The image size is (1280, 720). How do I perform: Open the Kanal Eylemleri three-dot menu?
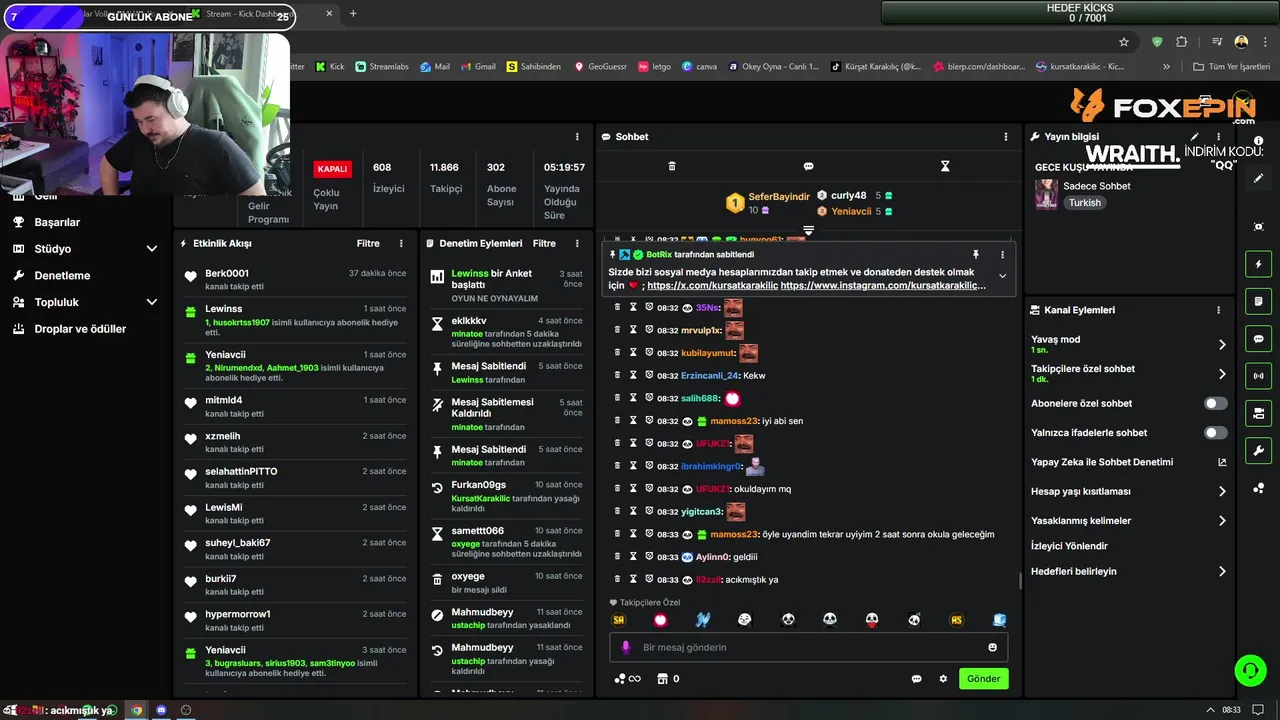(1218, 310)
